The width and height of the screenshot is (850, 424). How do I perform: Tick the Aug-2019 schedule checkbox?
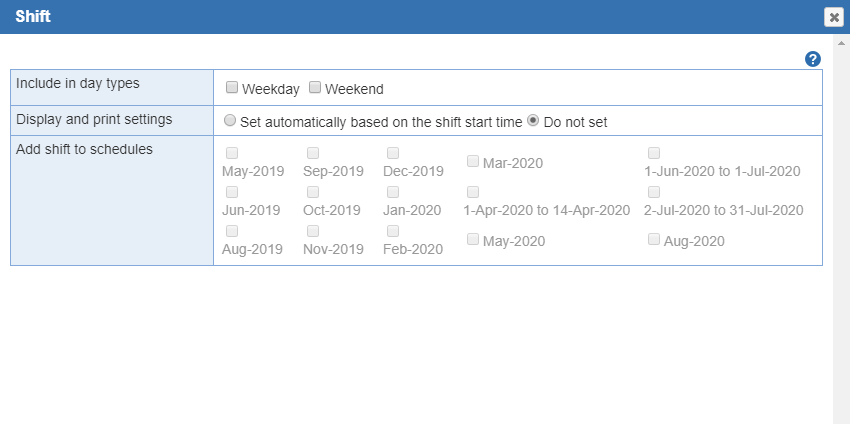(232, 231)
